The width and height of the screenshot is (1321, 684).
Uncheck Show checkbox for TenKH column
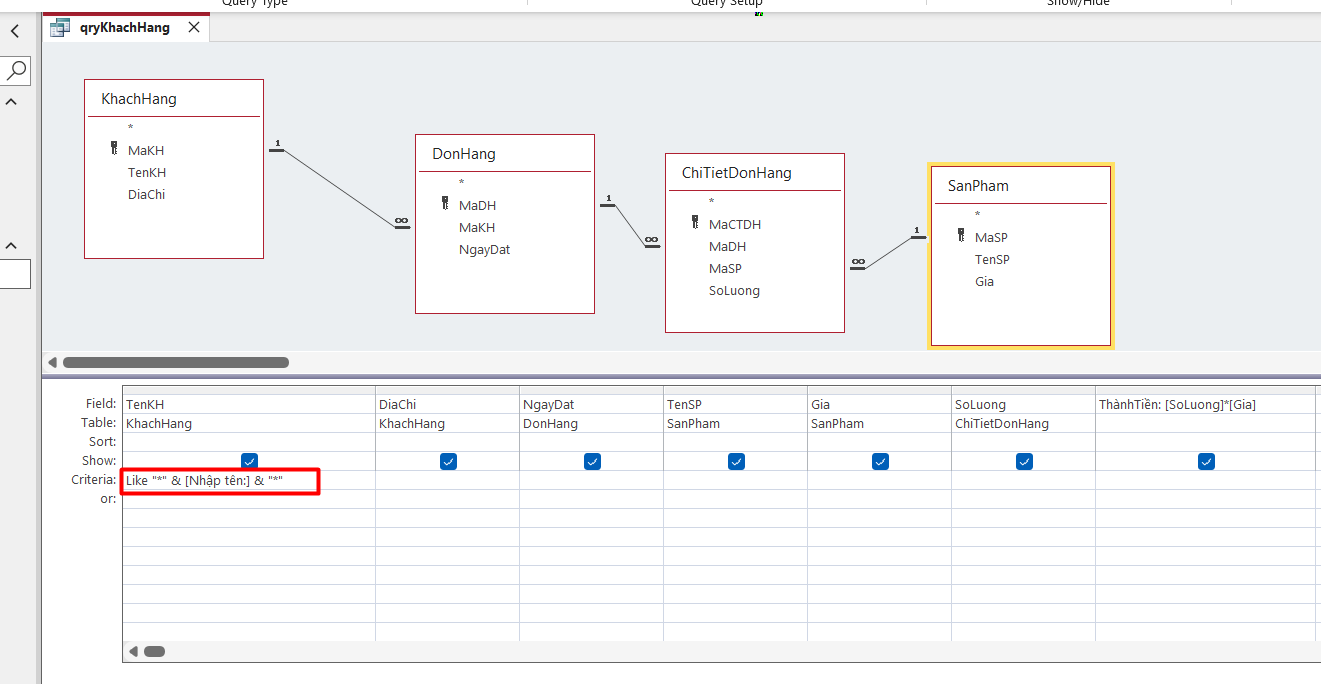click(249, 461)
